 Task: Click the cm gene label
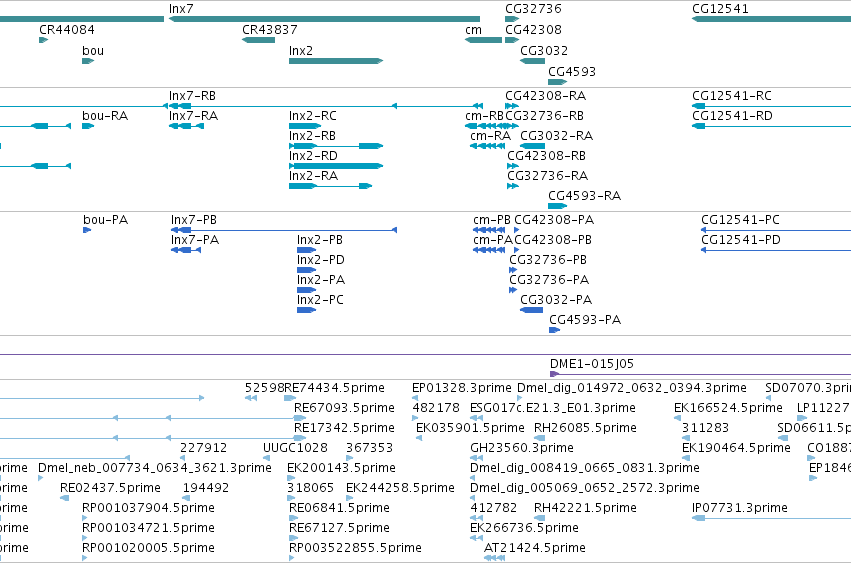(x=473, y=30)
